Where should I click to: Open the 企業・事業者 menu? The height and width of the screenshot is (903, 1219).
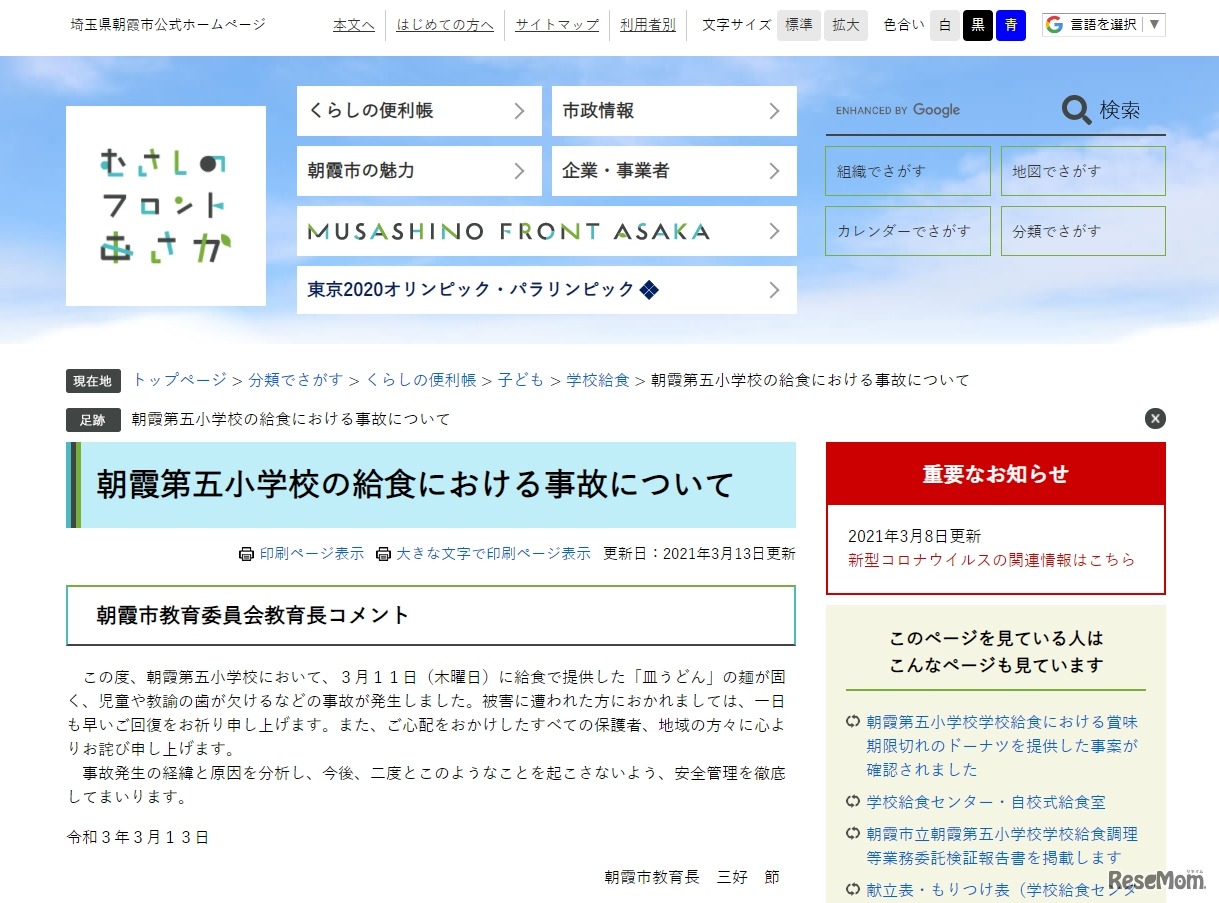click(674, 171)
